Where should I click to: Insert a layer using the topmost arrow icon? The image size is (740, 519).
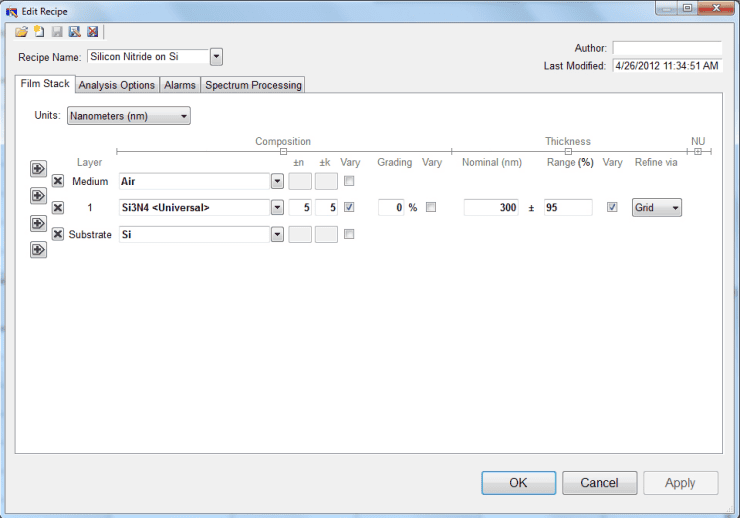tap(39, 169)
